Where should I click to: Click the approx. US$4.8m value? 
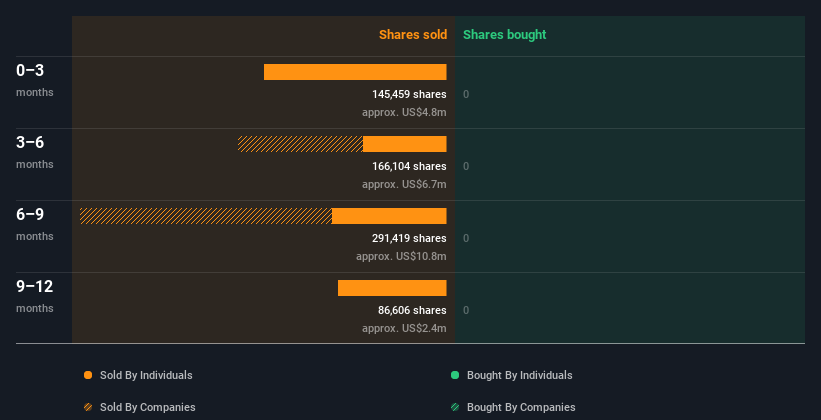pyautogui.click(x=404, y=113)
